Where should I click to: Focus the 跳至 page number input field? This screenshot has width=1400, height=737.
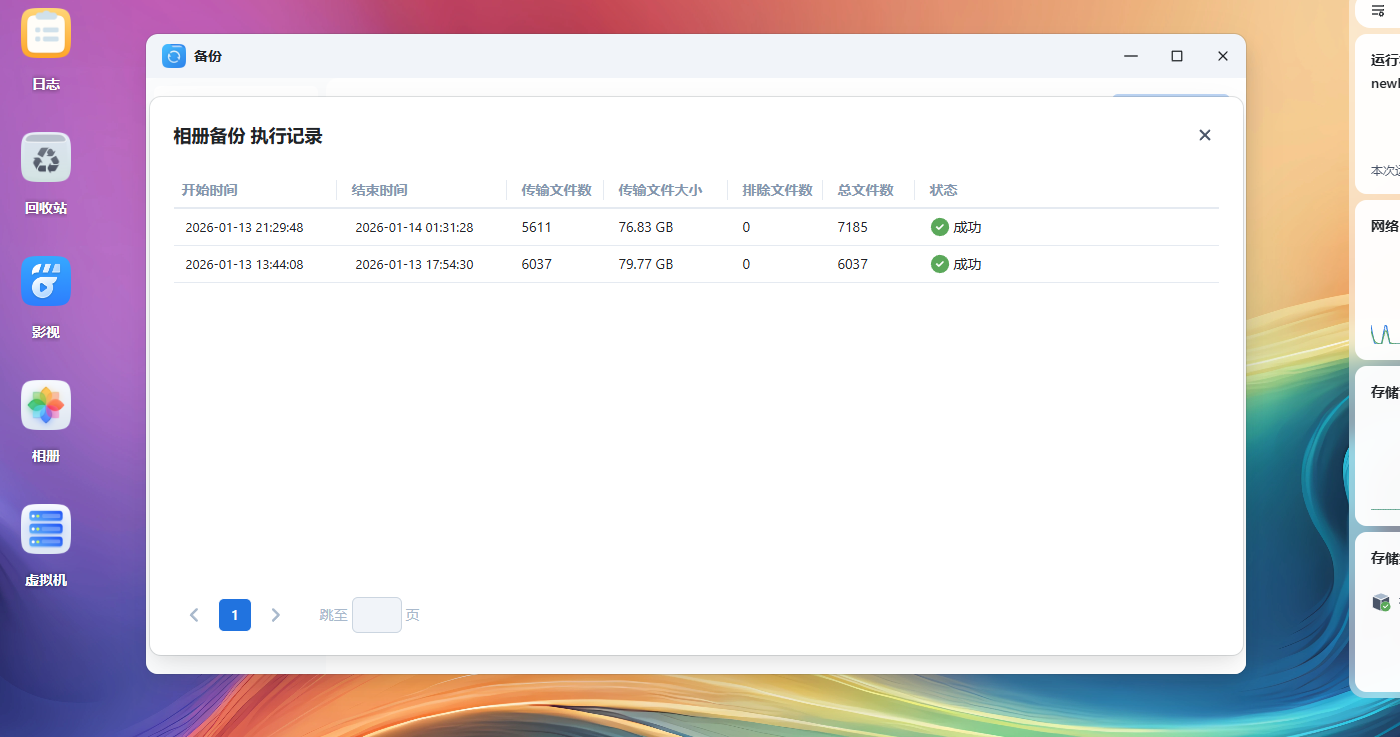(x=376, y=615)
